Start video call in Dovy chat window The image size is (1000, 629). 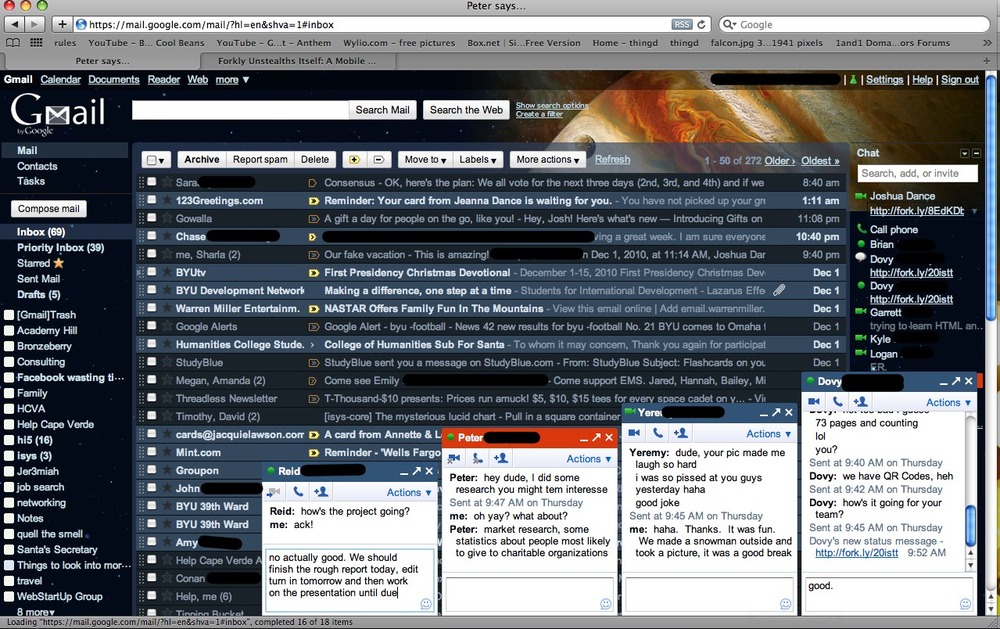point(814,401)
